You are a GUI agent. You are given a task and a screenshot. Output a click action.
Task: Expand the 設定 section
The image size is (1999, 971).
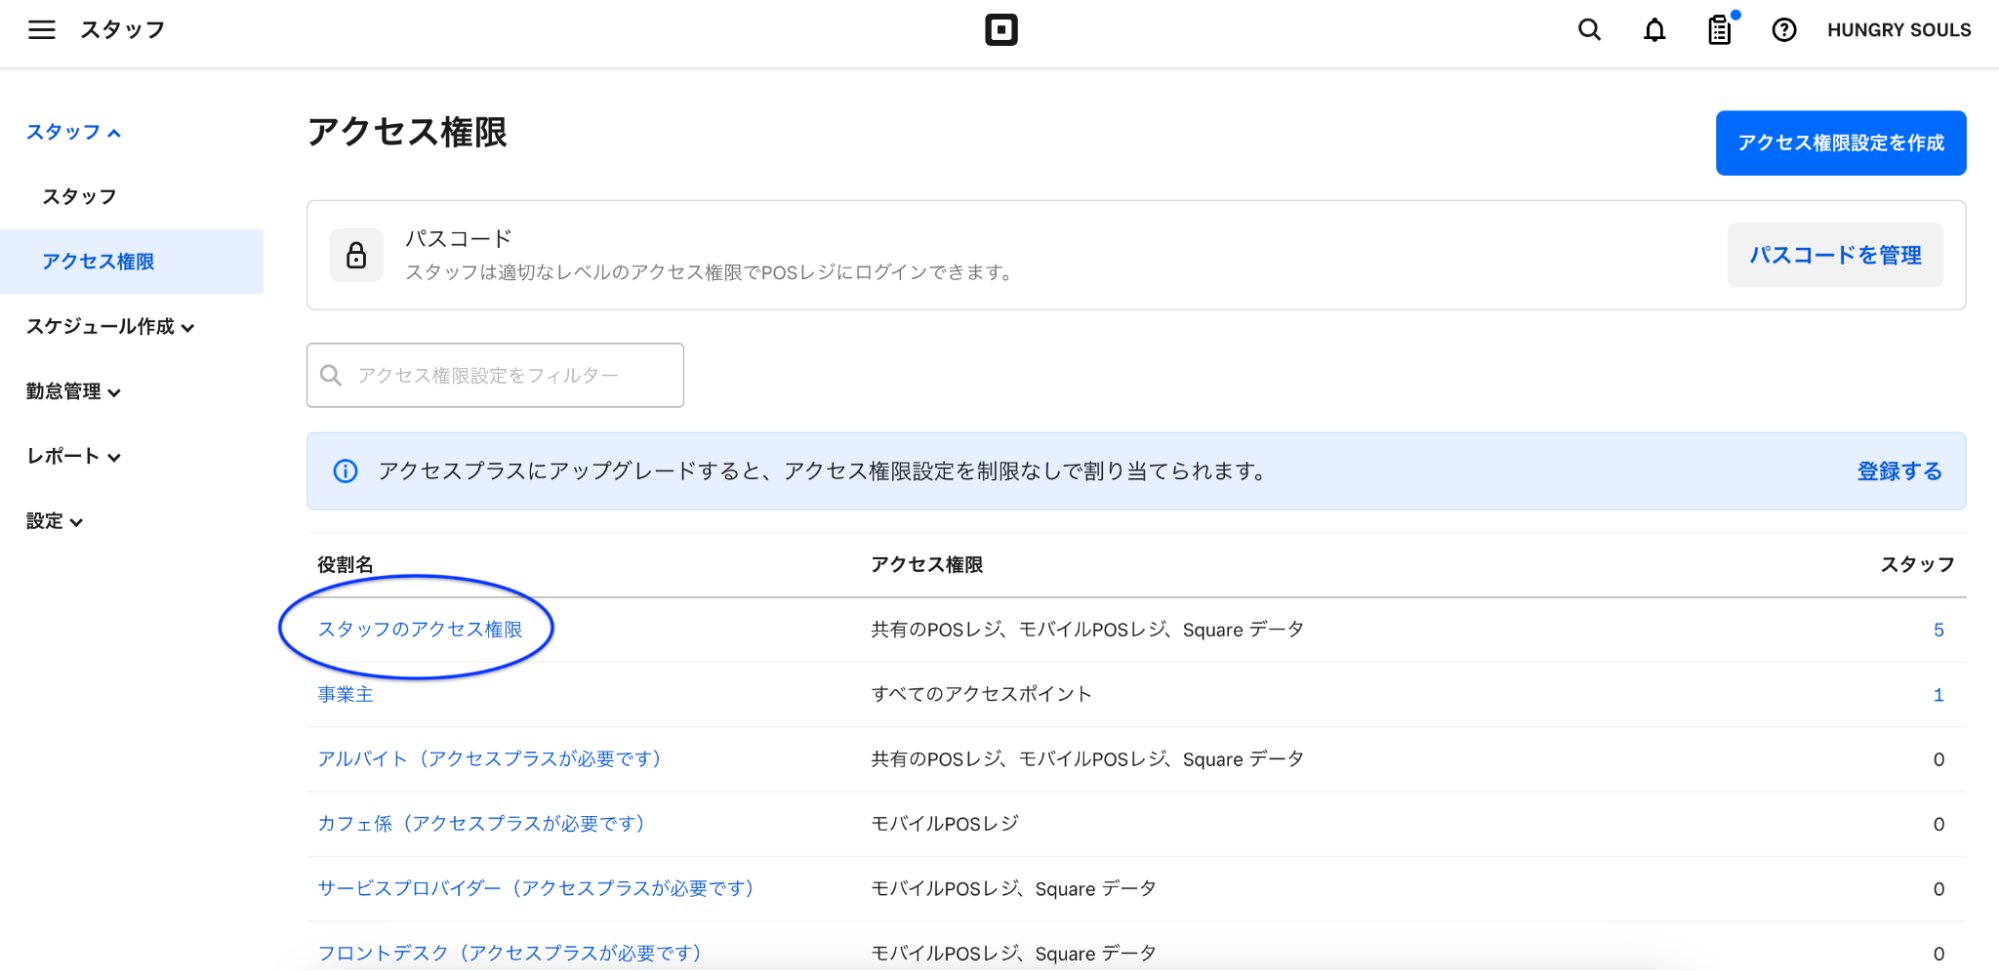(x=51, y=520)
